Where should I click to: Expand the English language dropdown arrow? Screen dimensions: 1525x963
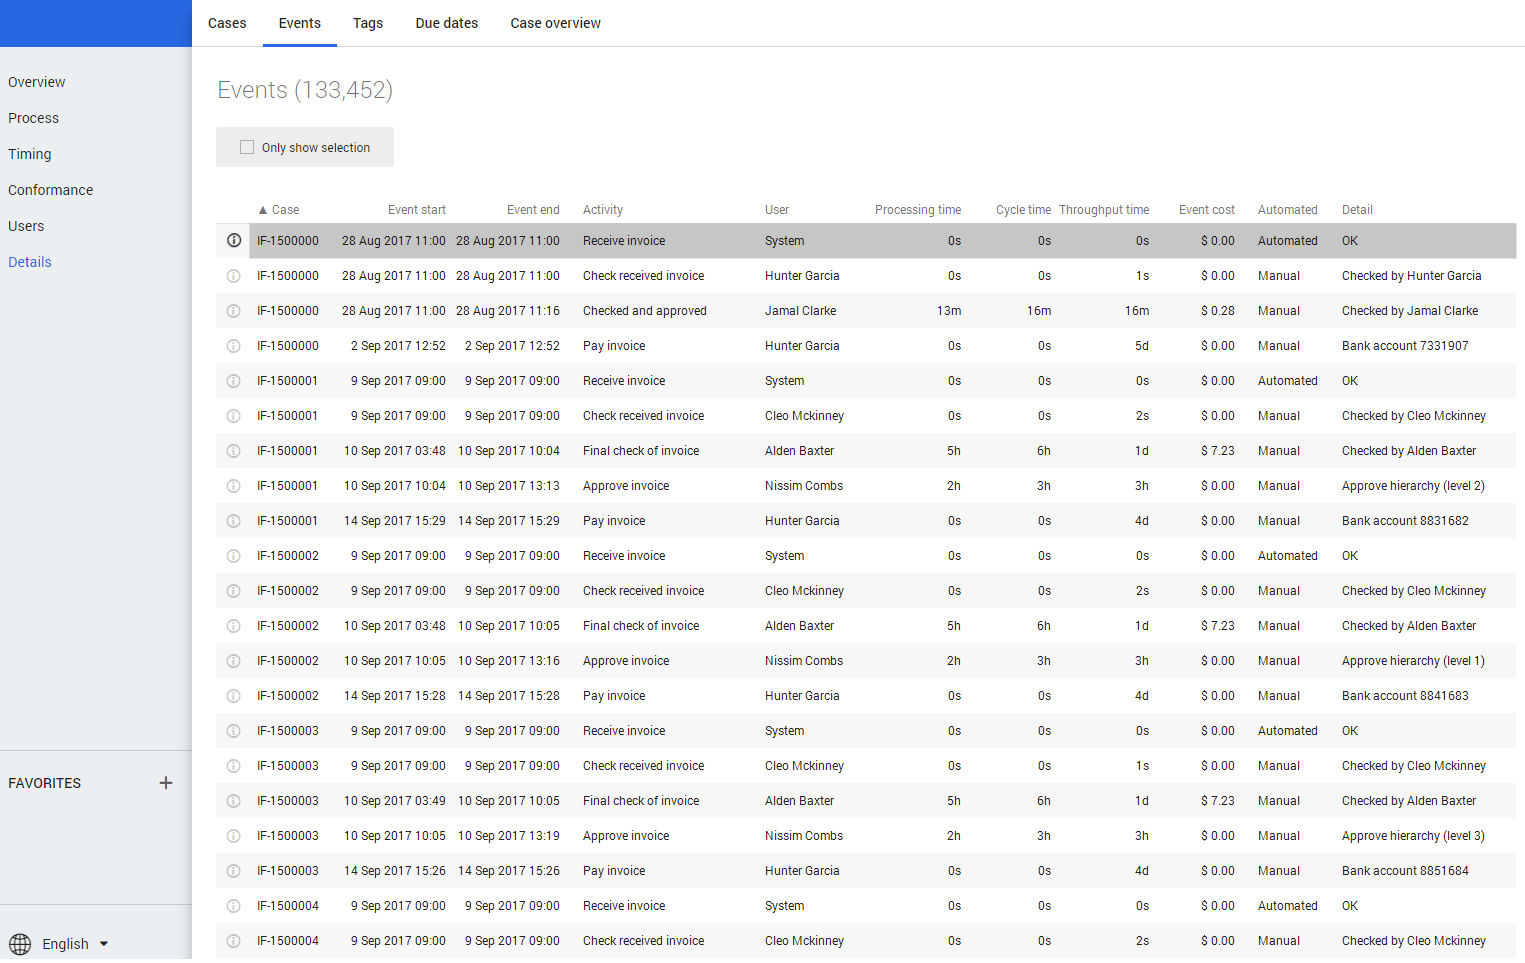pyautogui.click(x=104, y=944)
